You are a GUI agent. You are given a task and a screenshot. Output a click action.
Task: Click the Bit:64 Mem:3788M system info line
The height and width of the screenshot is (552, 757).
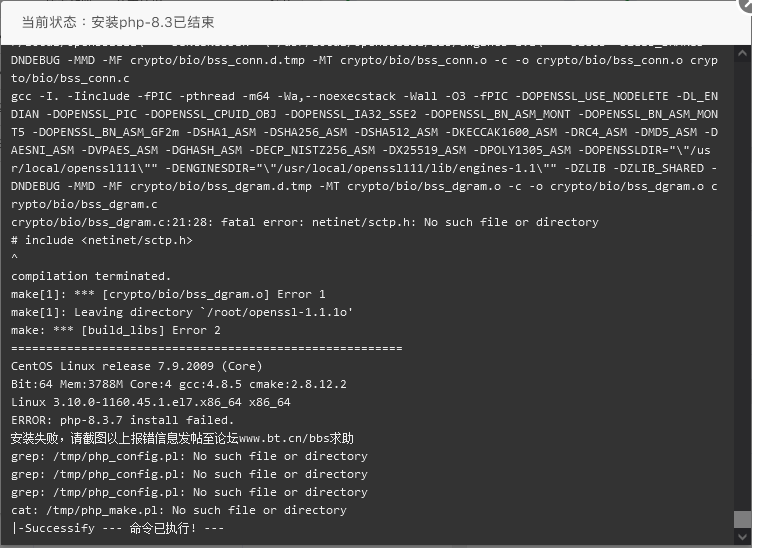coord(179,384)
